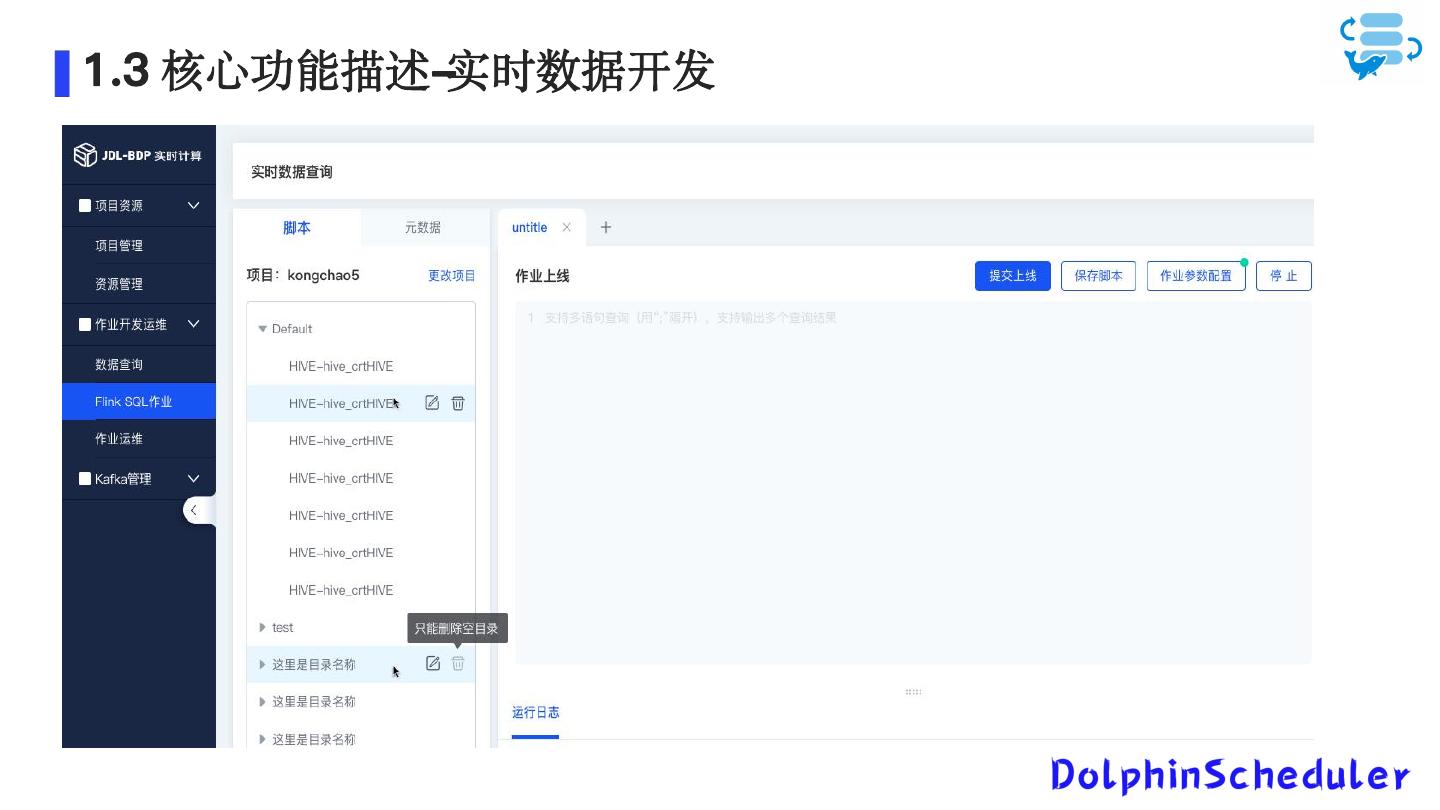Screen dimensions: 1440x810
Task: Click the JDL-BDP logo icon
Action: click(85, 155)
